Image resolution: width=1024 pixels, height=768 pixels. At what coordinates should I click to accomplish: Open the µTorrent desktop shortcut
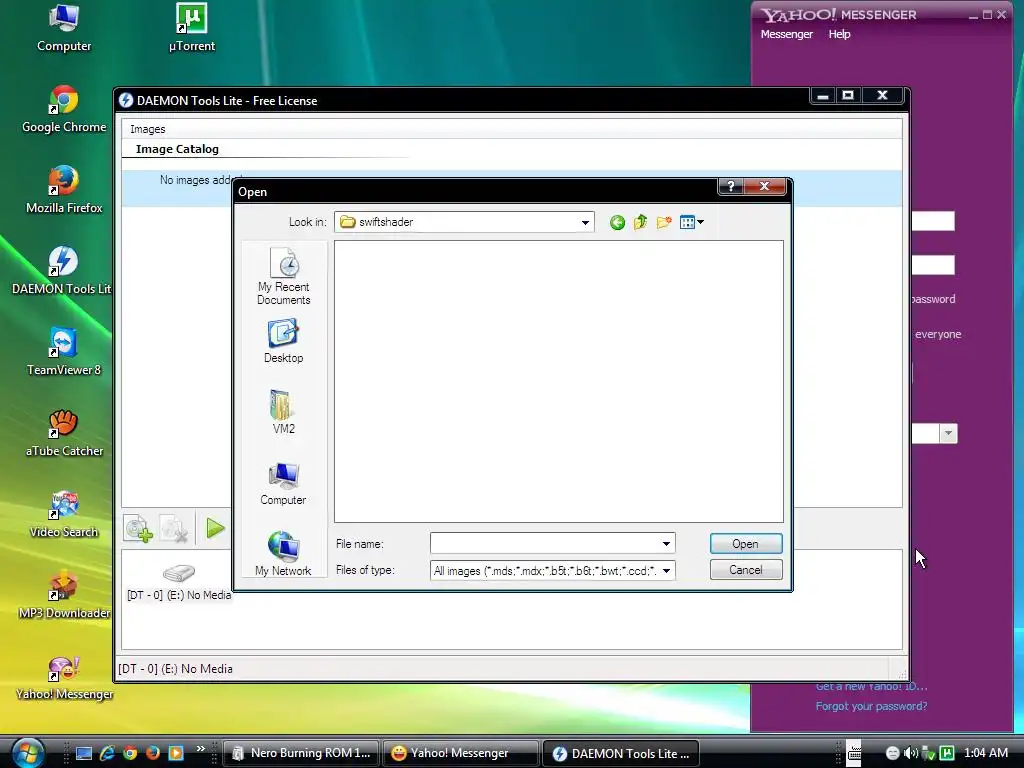[x=191, y=28]
